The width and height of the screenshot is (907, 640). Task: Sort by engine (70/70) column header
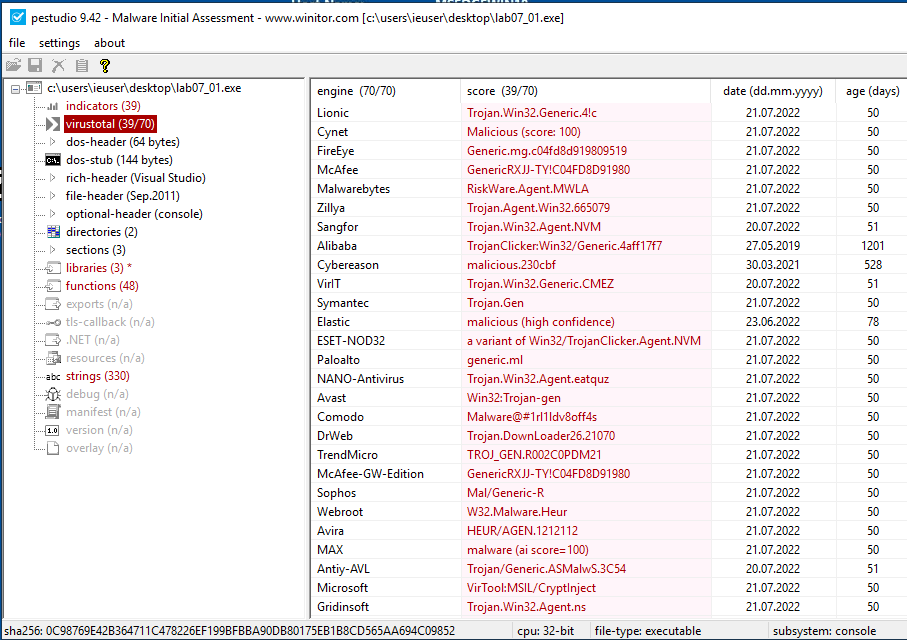point(385,91)
